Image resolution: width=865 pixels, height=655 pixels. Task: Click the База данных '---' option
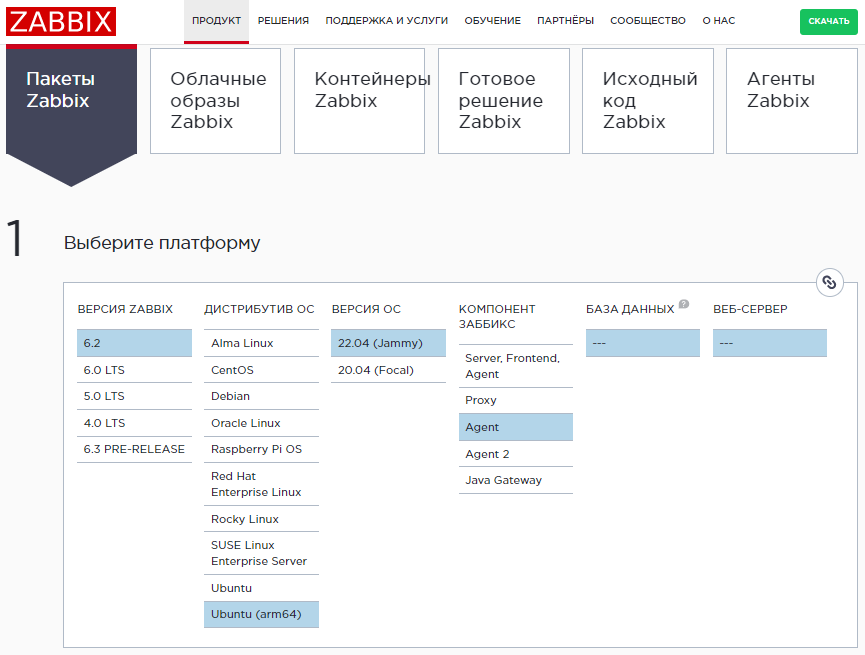point(643,343)
